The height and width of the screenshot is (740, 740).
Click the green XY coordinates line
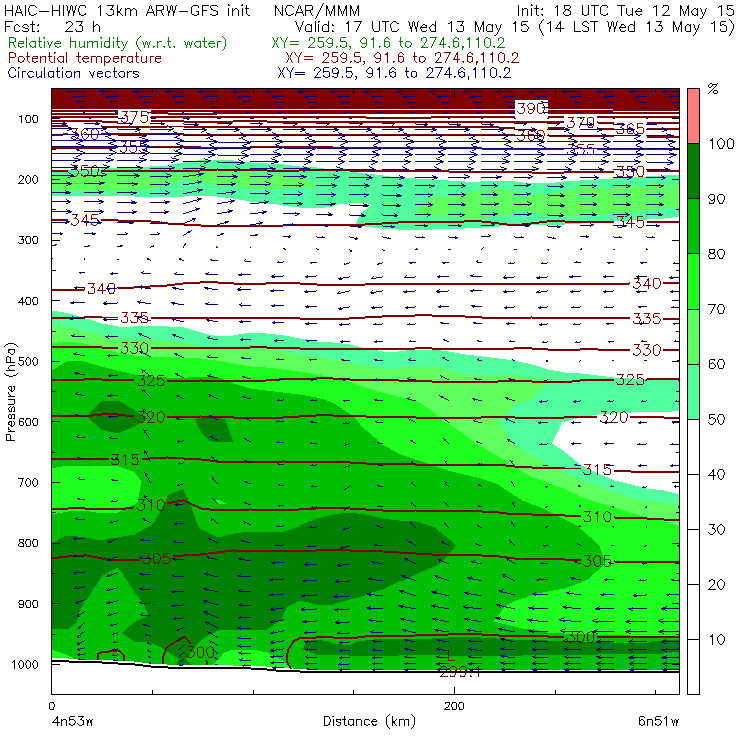pyautogui.click(x=388, y=43)
